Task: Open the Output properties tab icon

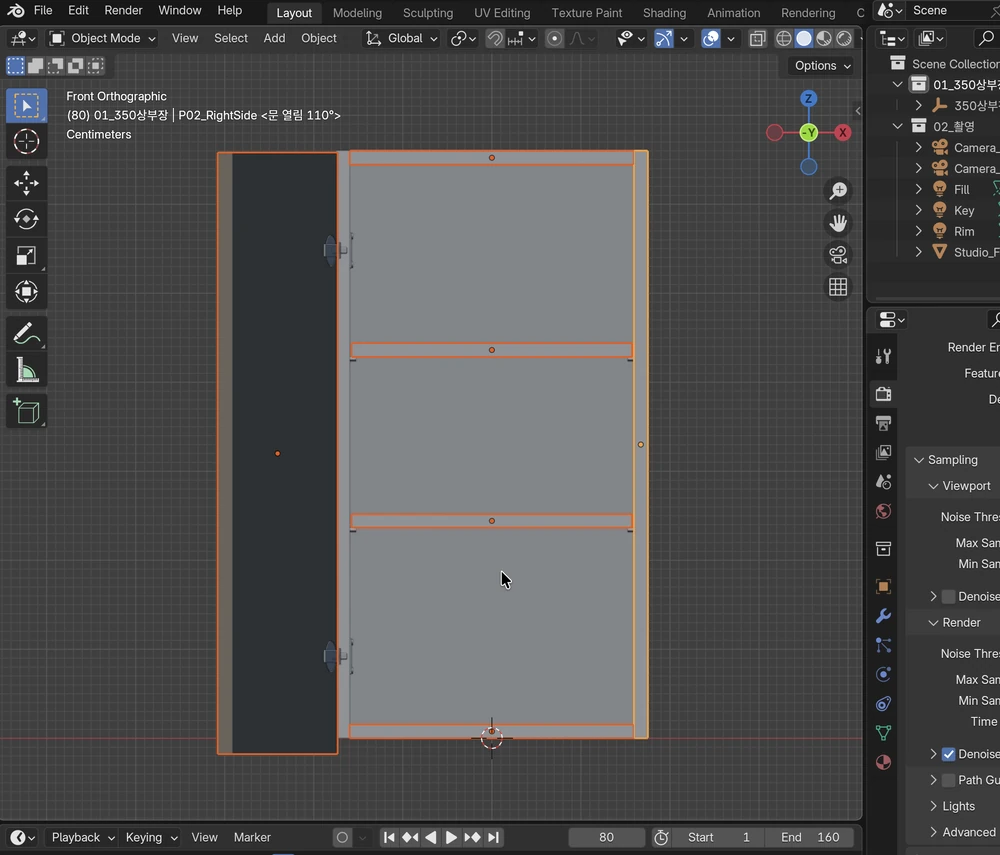Action: click(883, 423)
